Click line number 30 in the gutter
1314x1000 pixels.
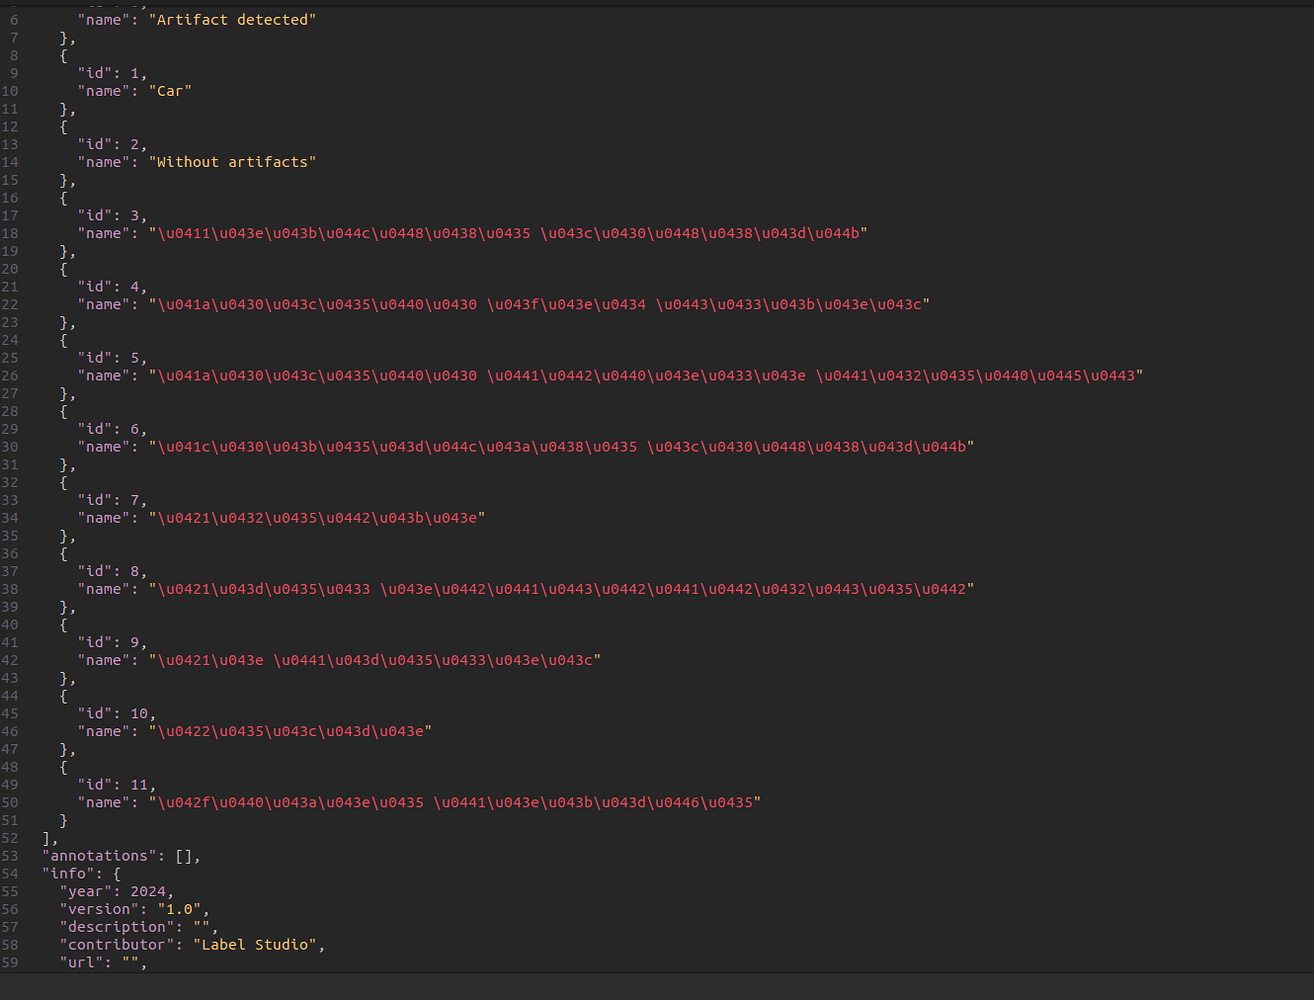[x=13, y=446]
